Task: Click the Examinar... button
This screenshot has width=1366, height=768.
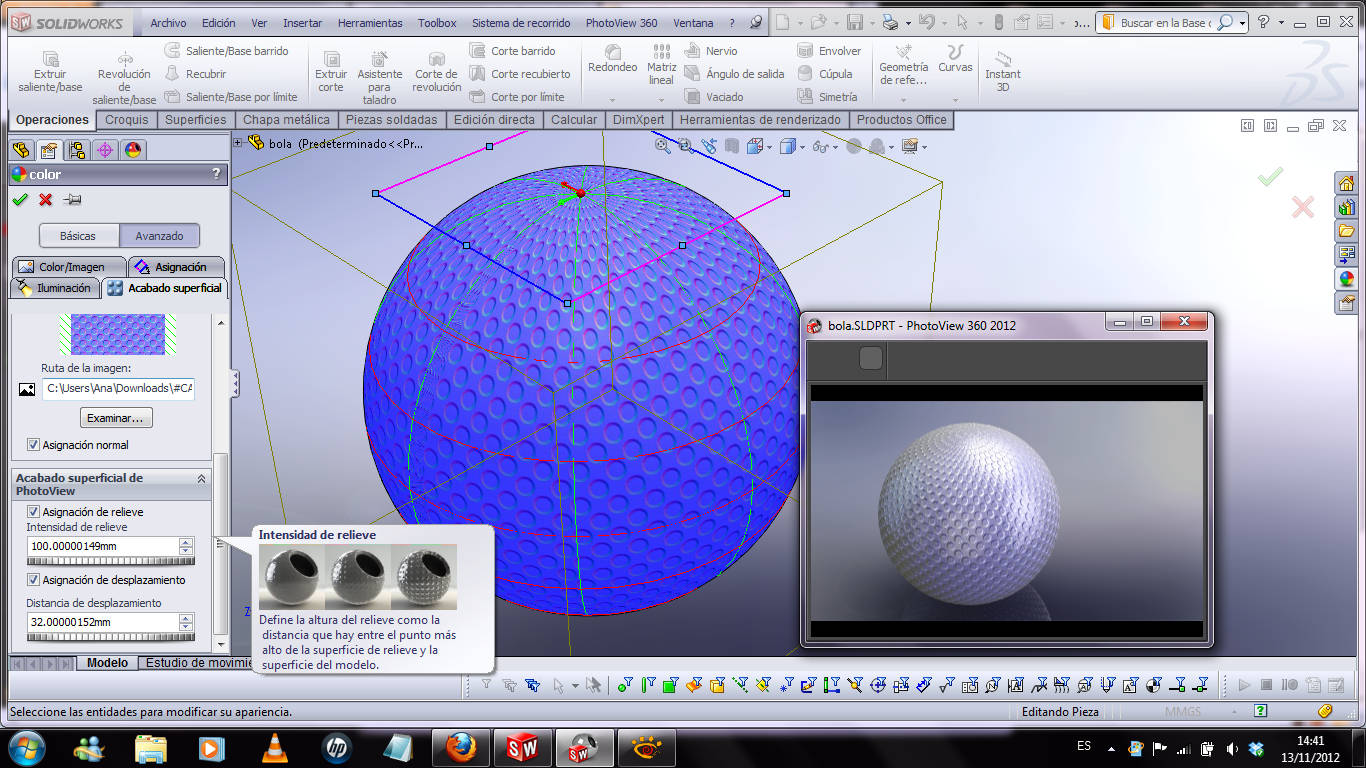Action: coord(116,417)
